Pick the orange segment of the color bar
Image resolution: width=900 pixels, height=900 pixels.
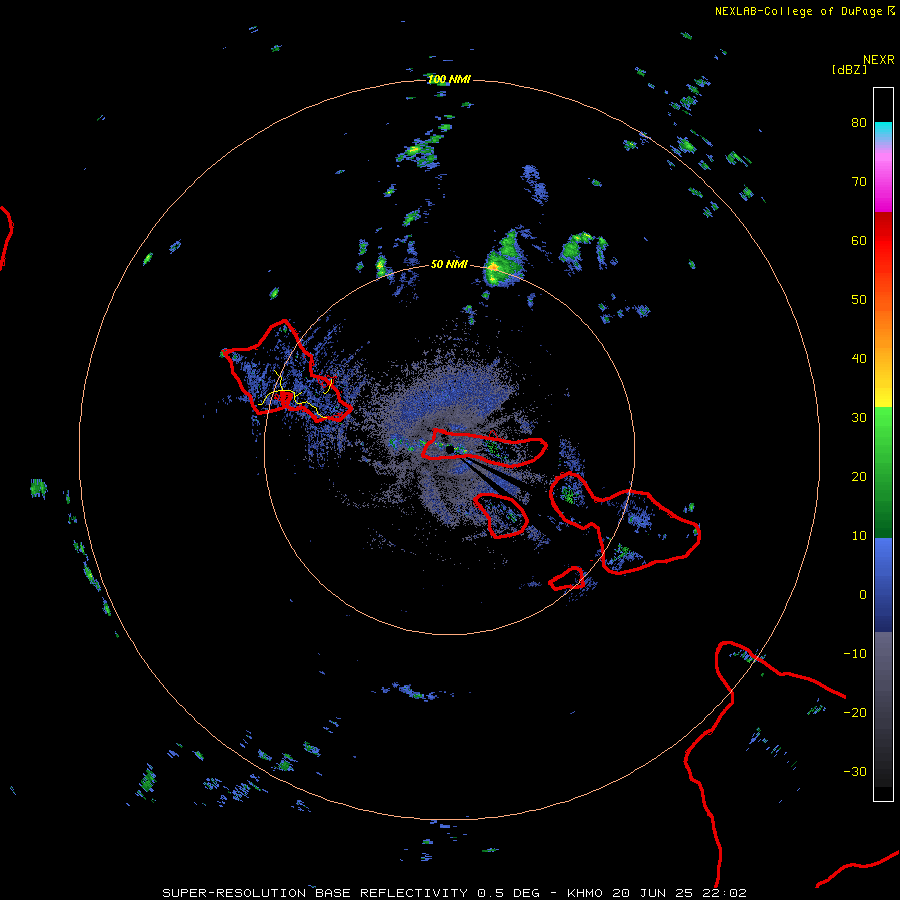coord(883,327)
